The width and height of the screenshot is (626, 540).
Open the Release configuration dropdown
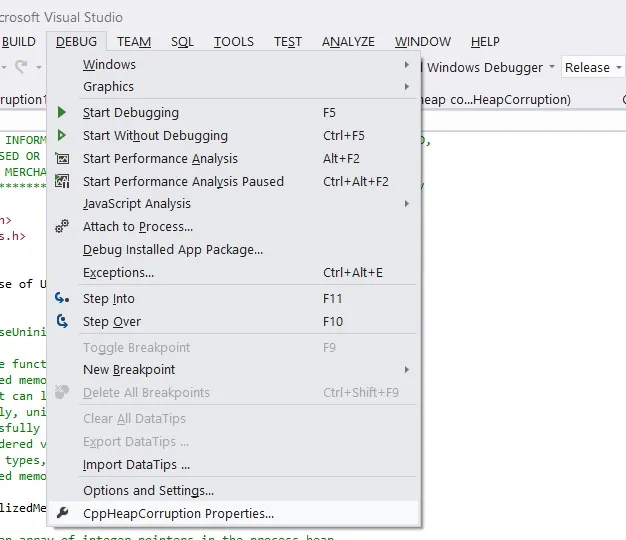[x=593, y=67]
